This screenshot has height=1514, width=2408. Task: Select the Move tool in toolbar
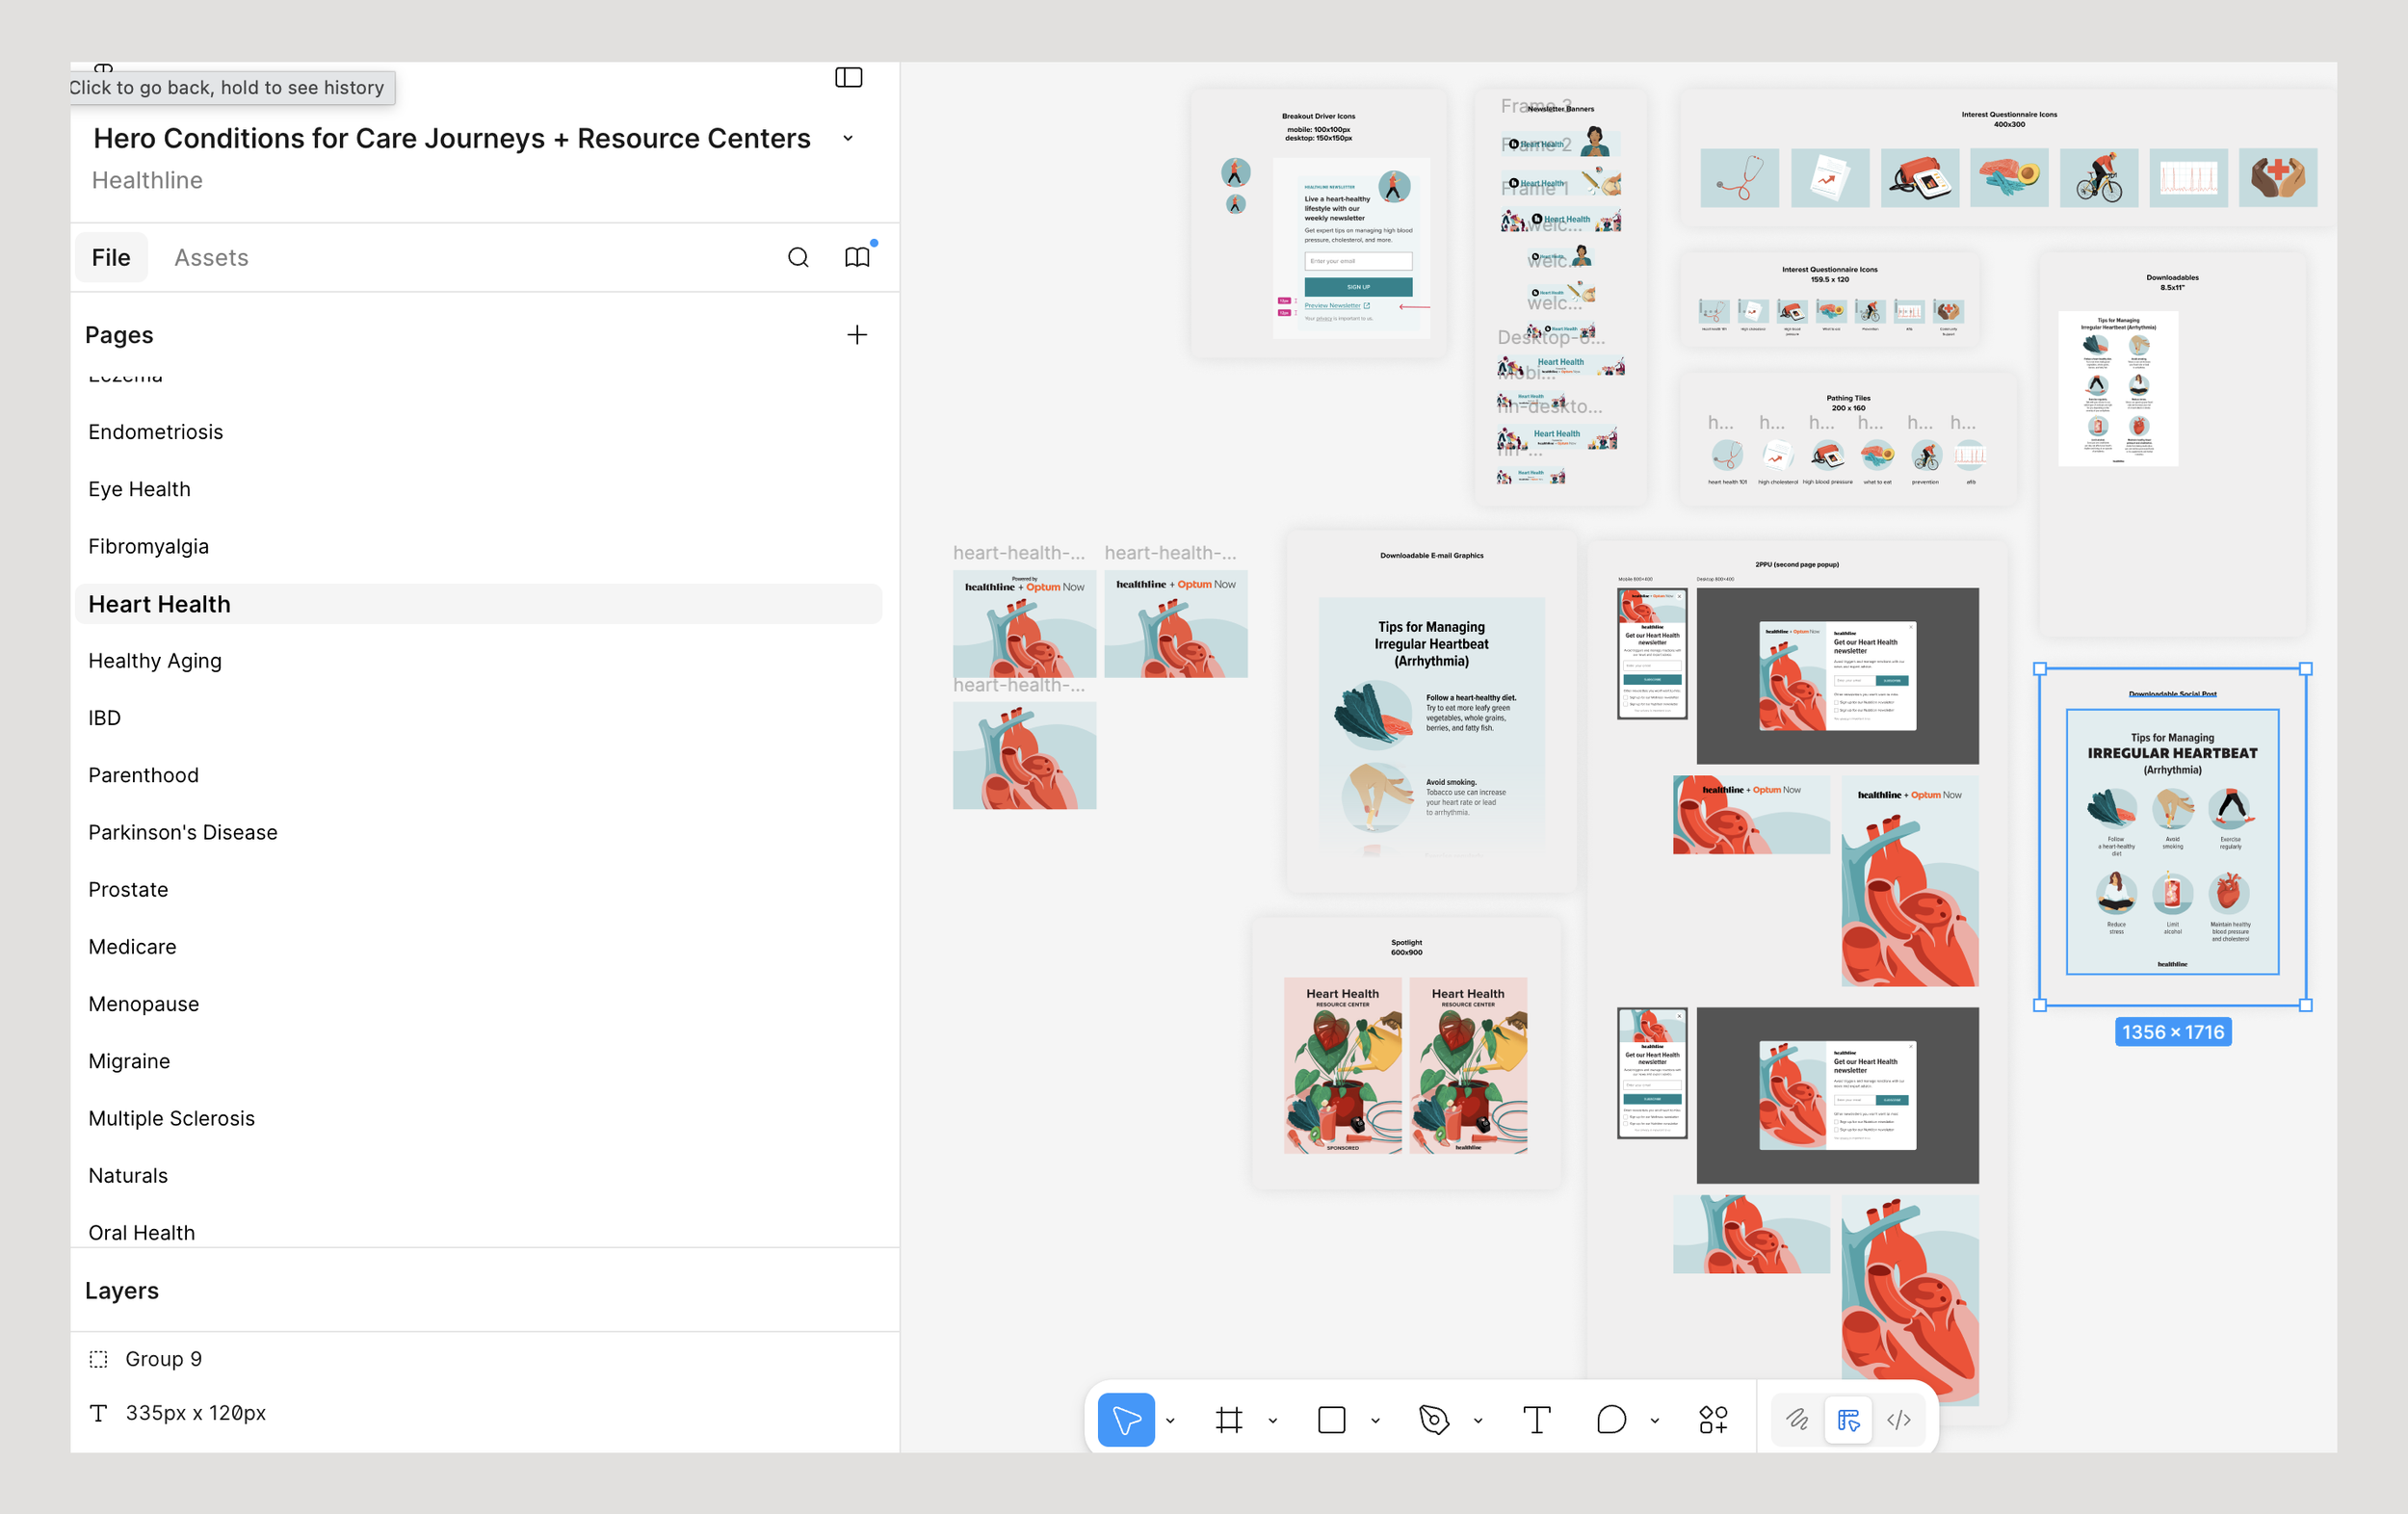[1125, 1419]
